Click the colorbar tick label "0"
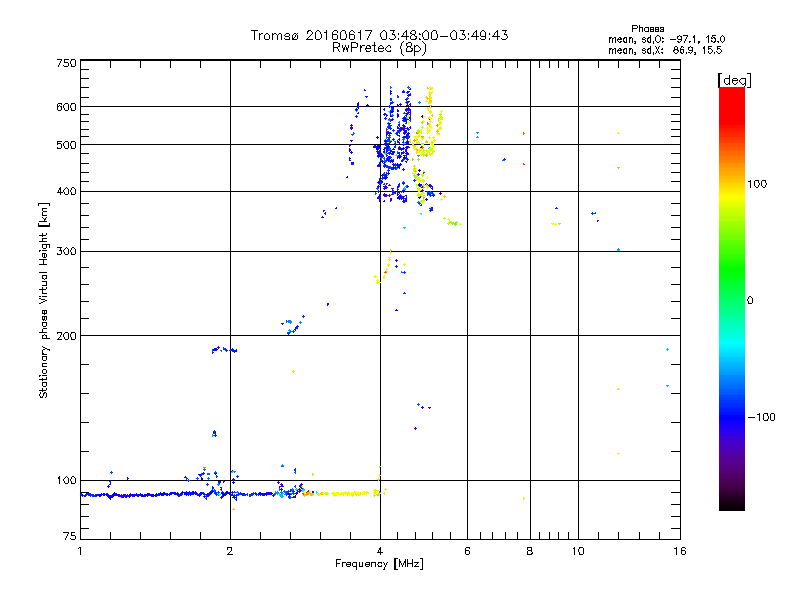Image resolution: width=800 pixels, height=600 pixels. pos(750,301)
